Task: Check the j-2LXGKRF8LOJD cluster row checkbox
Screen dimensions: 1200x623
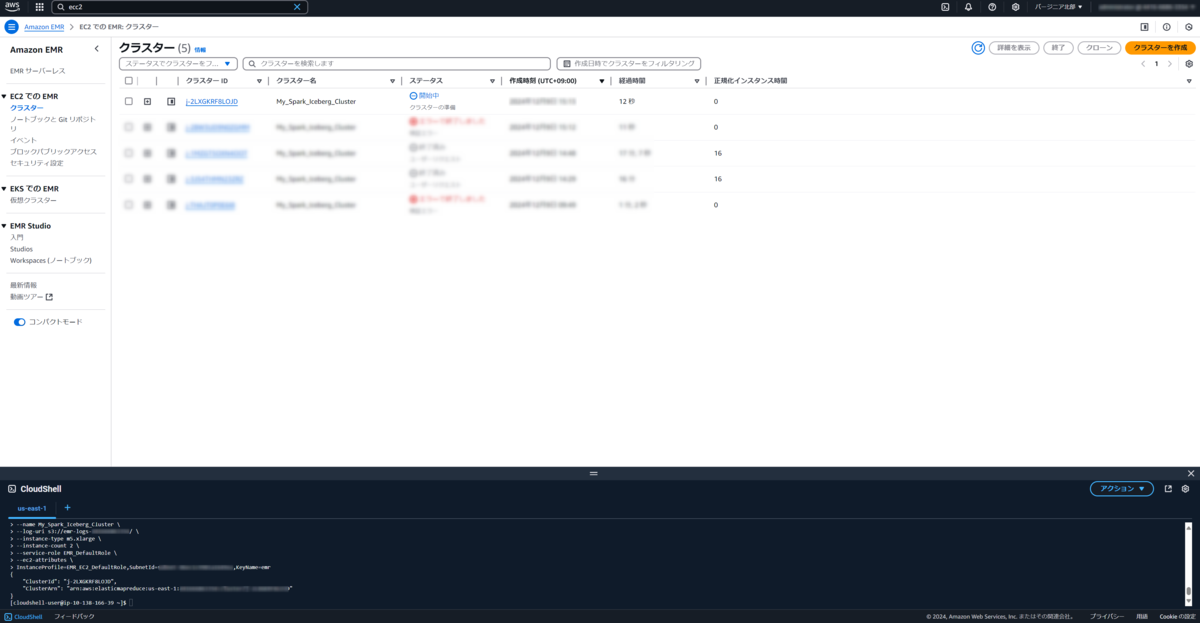Action: pos(128,101)
